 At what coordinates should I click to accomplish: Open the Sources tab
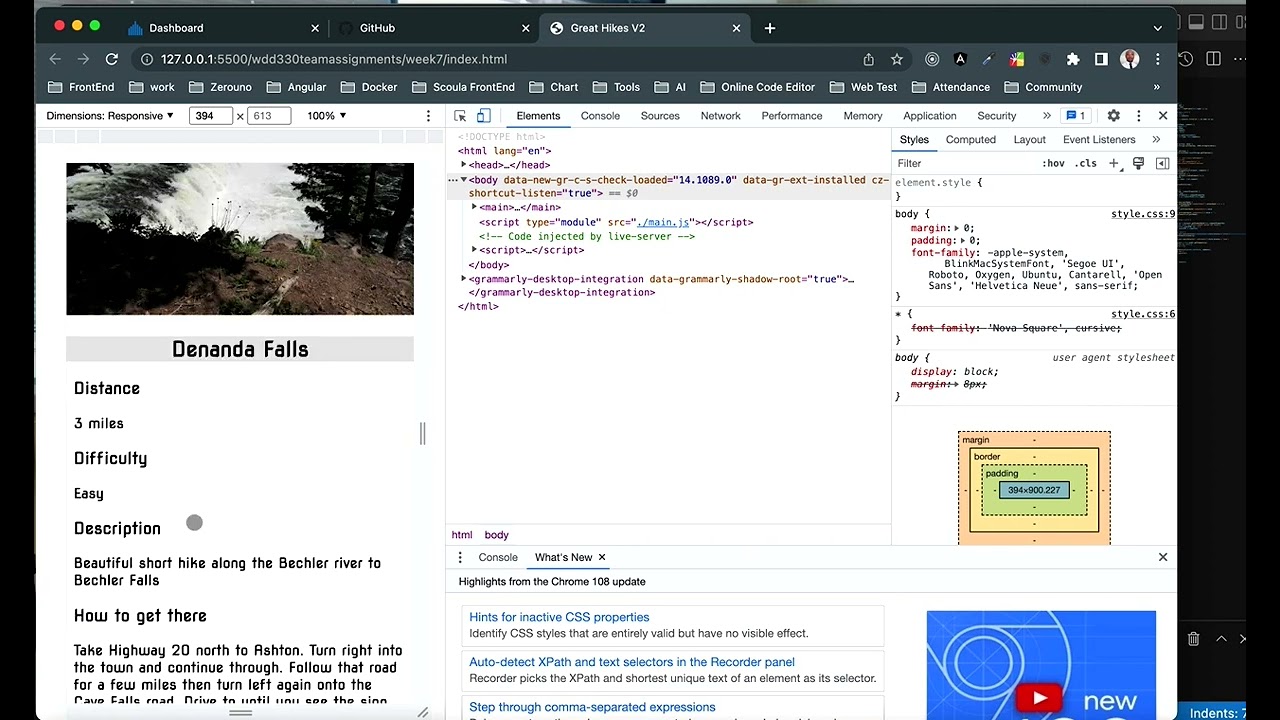[660, 116]
